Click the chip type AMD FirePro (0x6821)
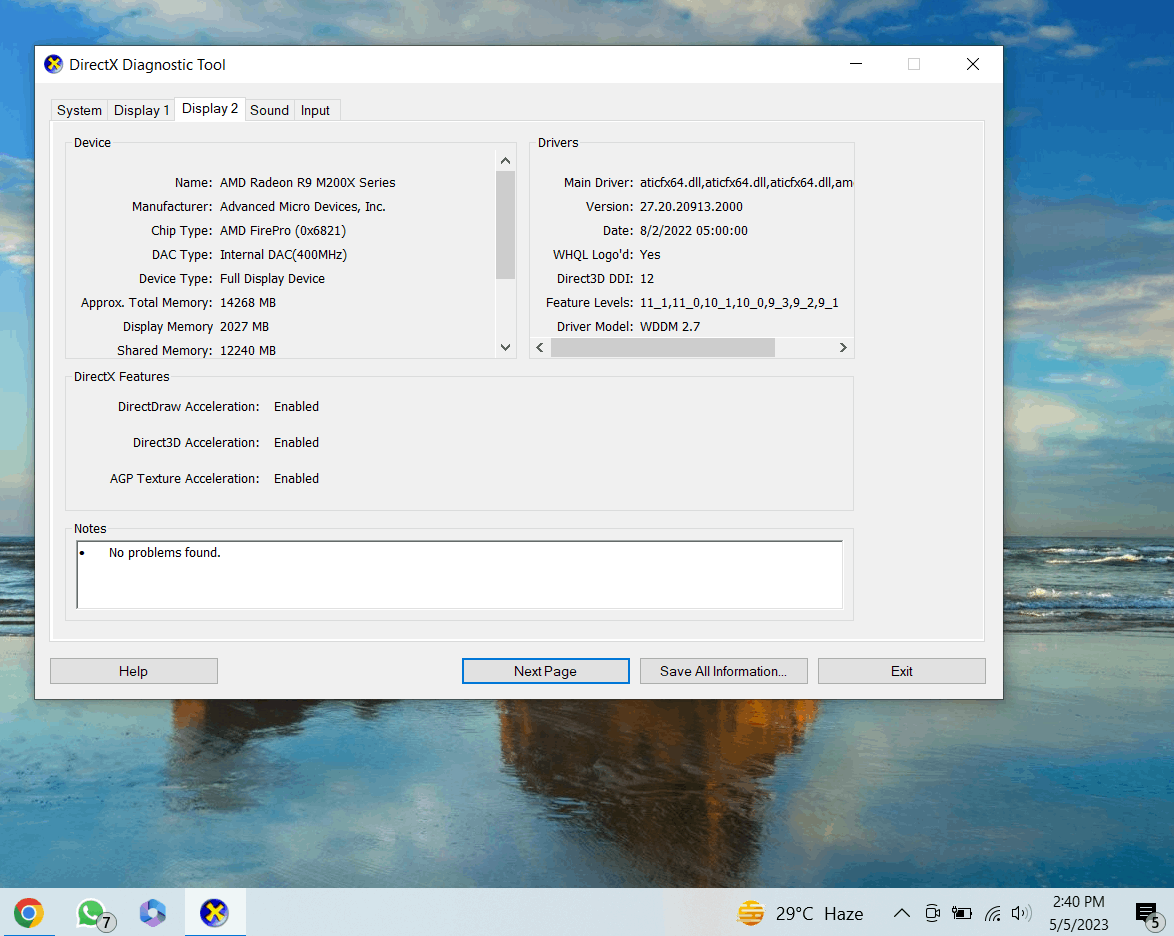 [x=283, y=231]
